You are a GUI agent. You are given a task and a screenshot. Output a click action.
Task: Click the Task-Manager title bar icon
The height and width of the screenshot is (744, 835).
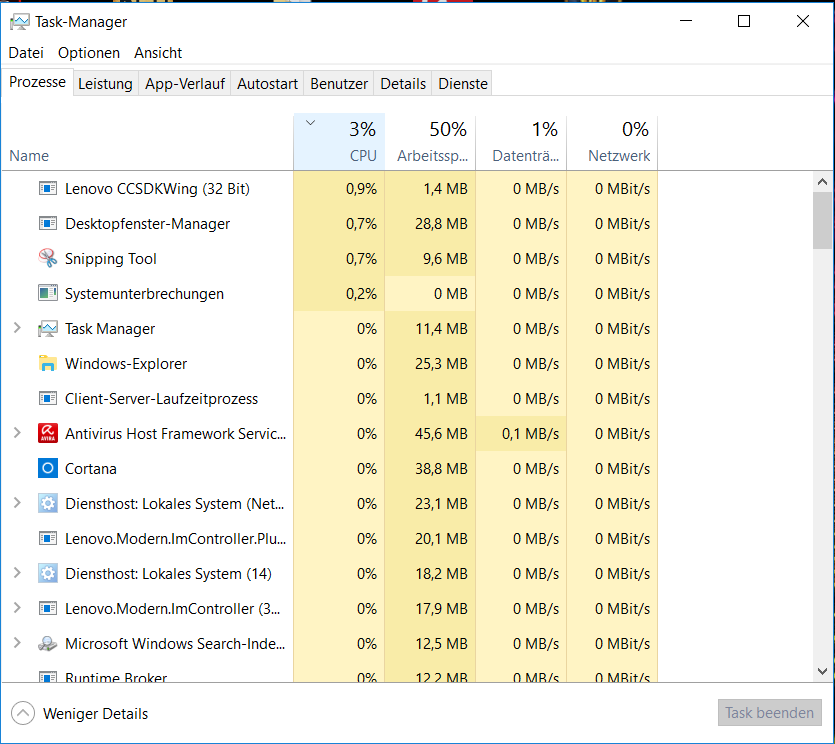[20, 22]
